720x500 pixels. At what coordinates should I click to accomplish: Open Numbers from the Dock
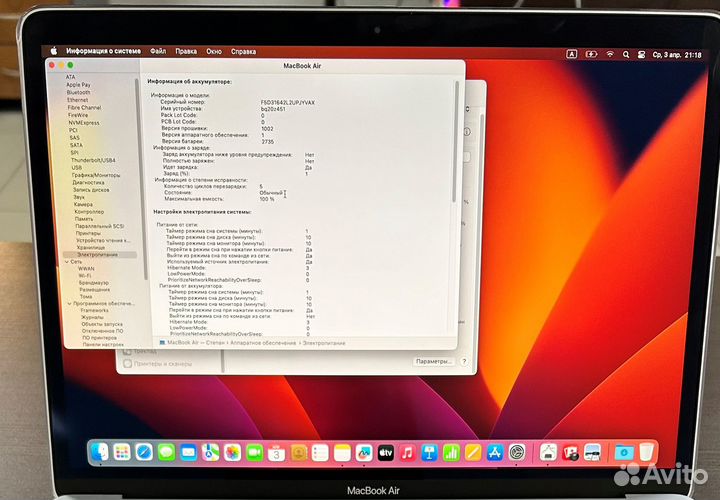coord(451,453)
